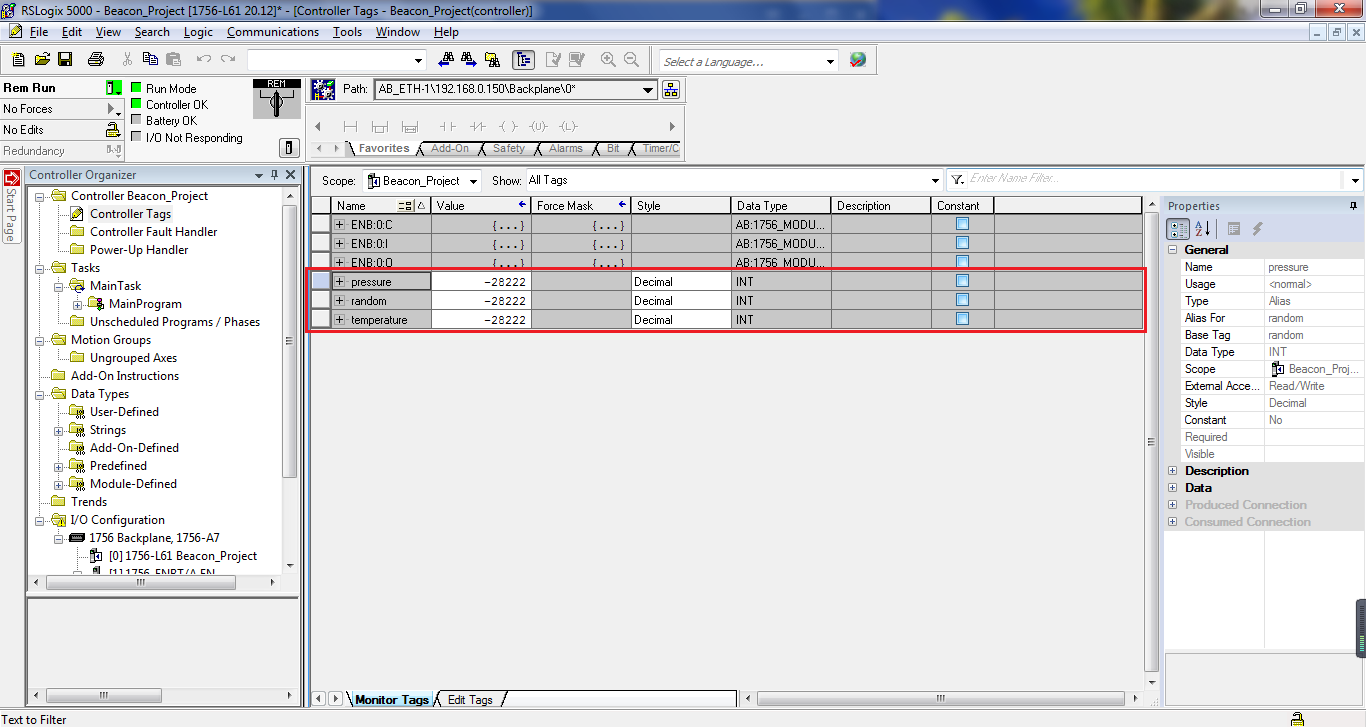Image resolution: width=1366 pixels, height=728 pixels.
Task: Expand the MainProgram tree node
Action: point(78,304)
